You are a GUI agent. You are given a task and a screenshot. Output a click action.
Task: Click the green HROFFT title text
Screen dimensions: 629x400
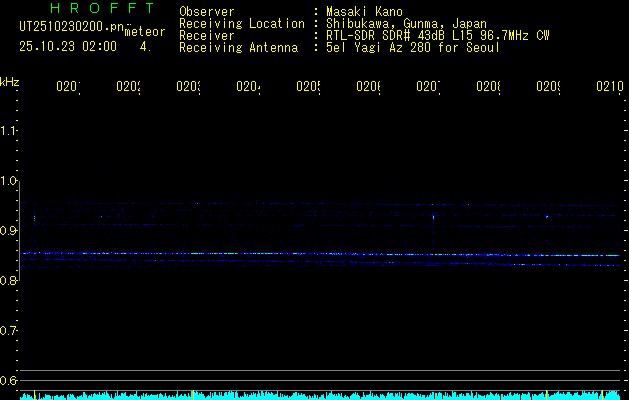click(102, 8)
